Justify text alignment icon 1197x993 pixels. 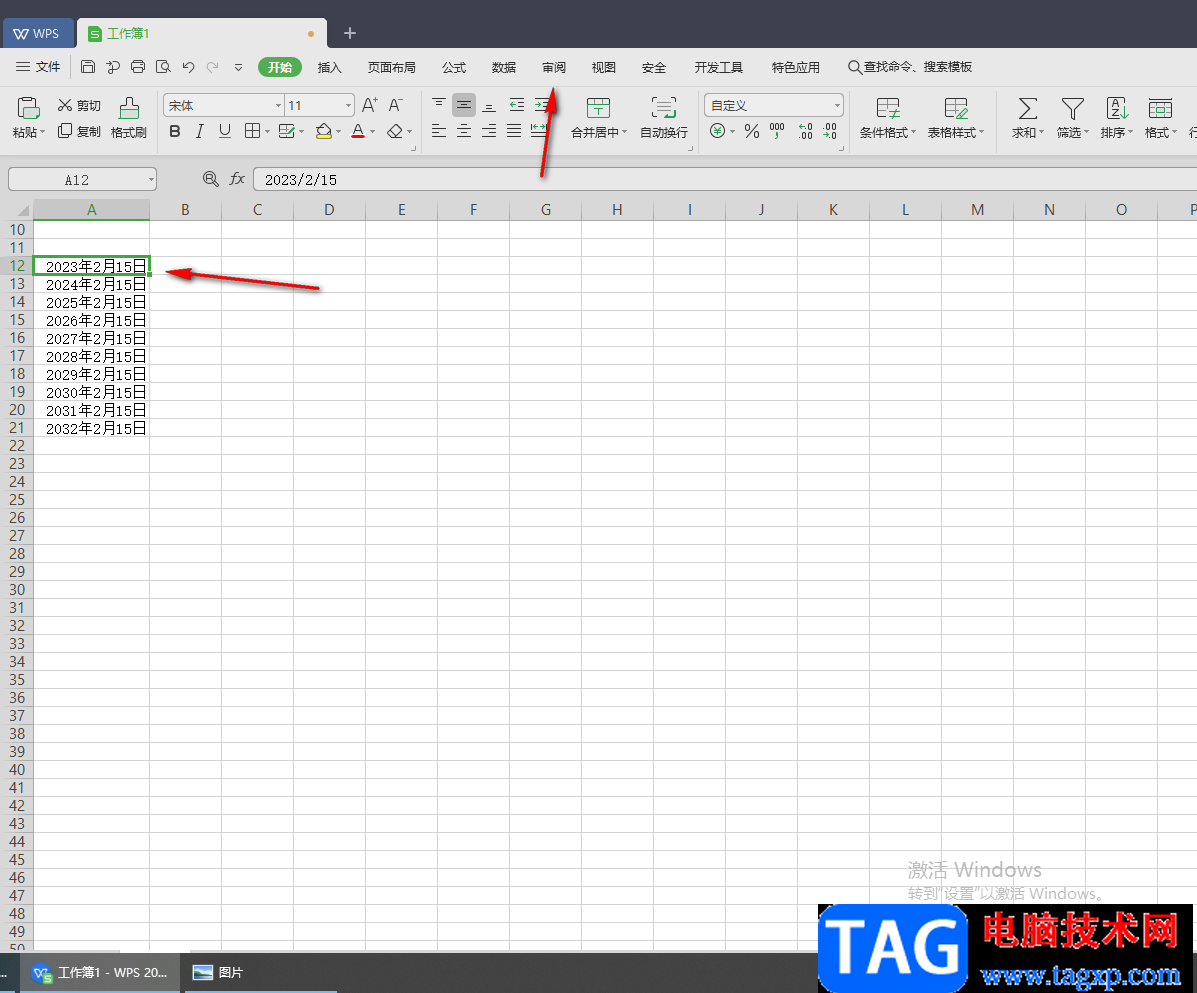coord(515,131)
